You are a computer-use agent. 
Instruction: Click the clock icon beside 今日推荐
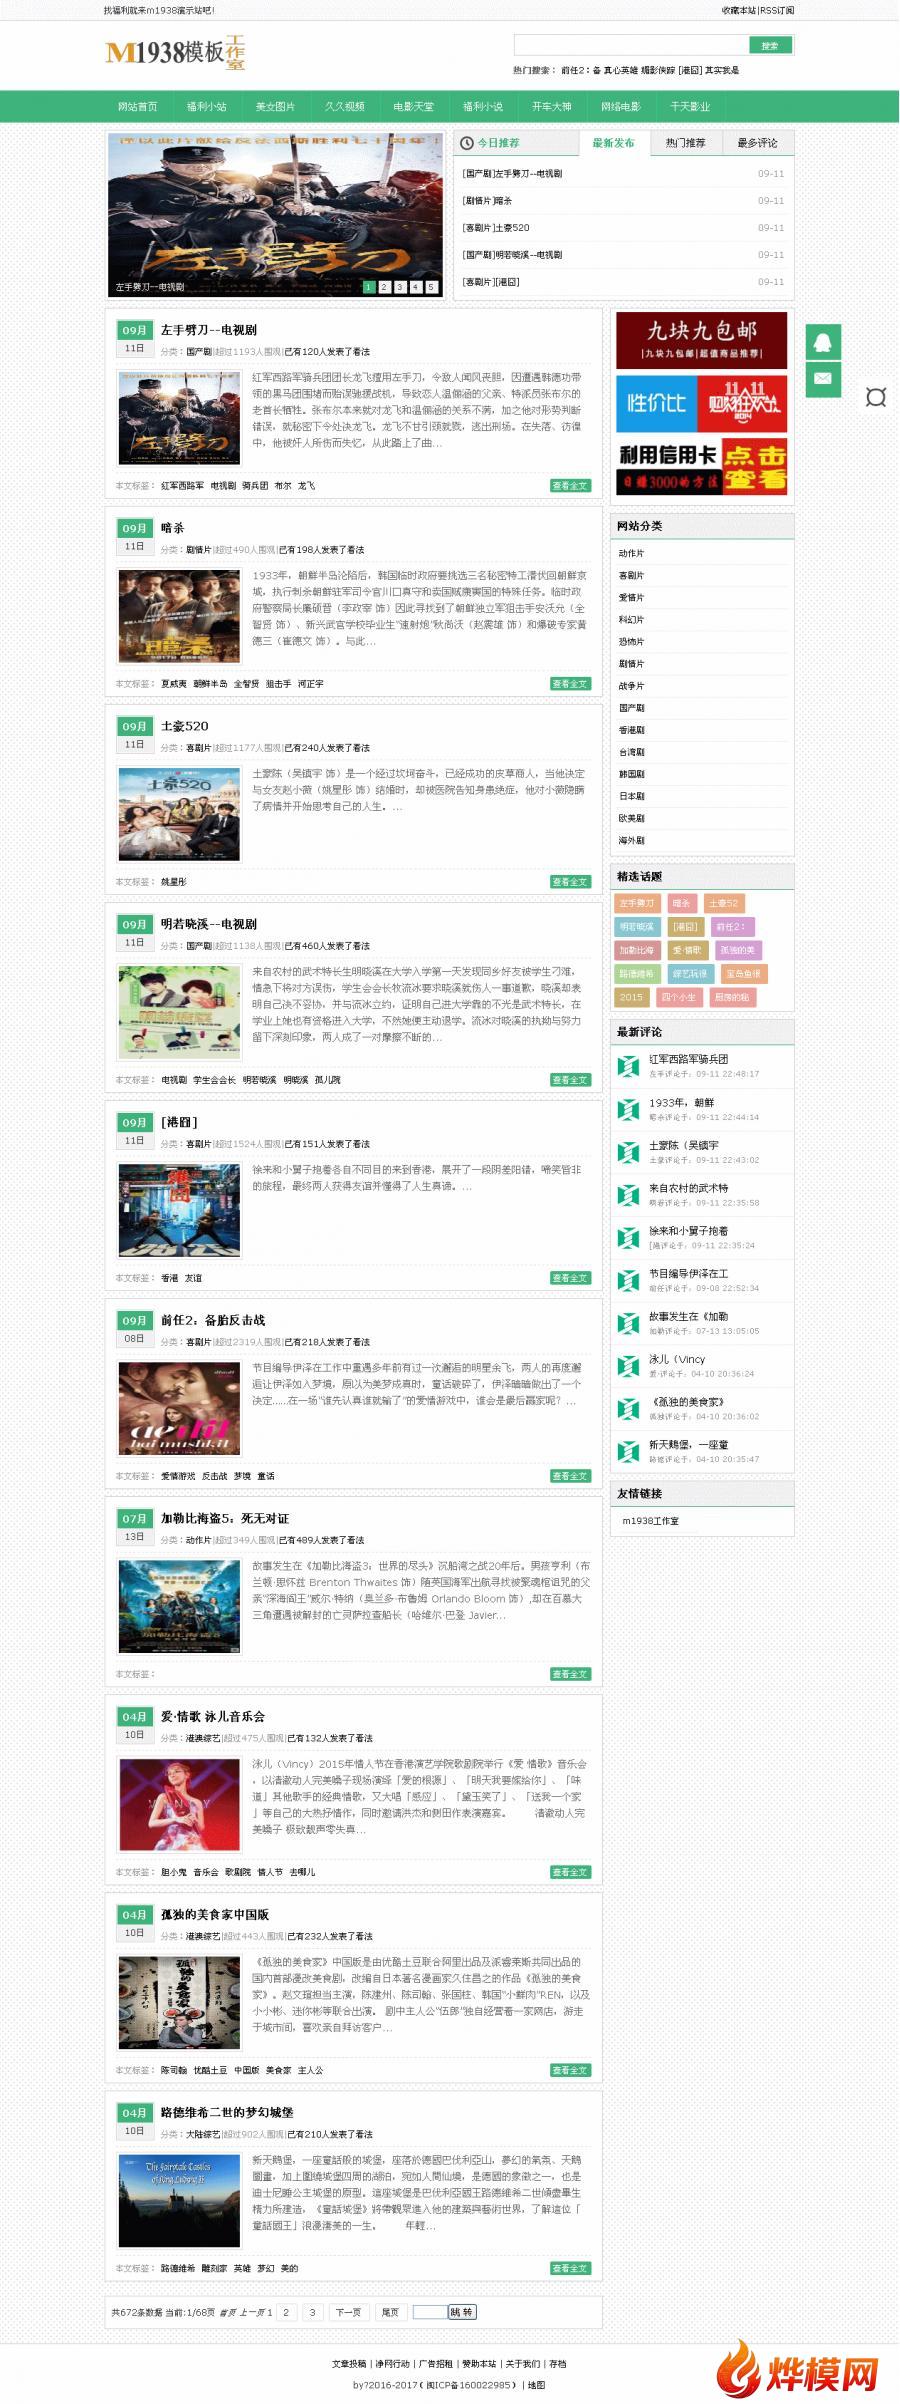(466, 143)
